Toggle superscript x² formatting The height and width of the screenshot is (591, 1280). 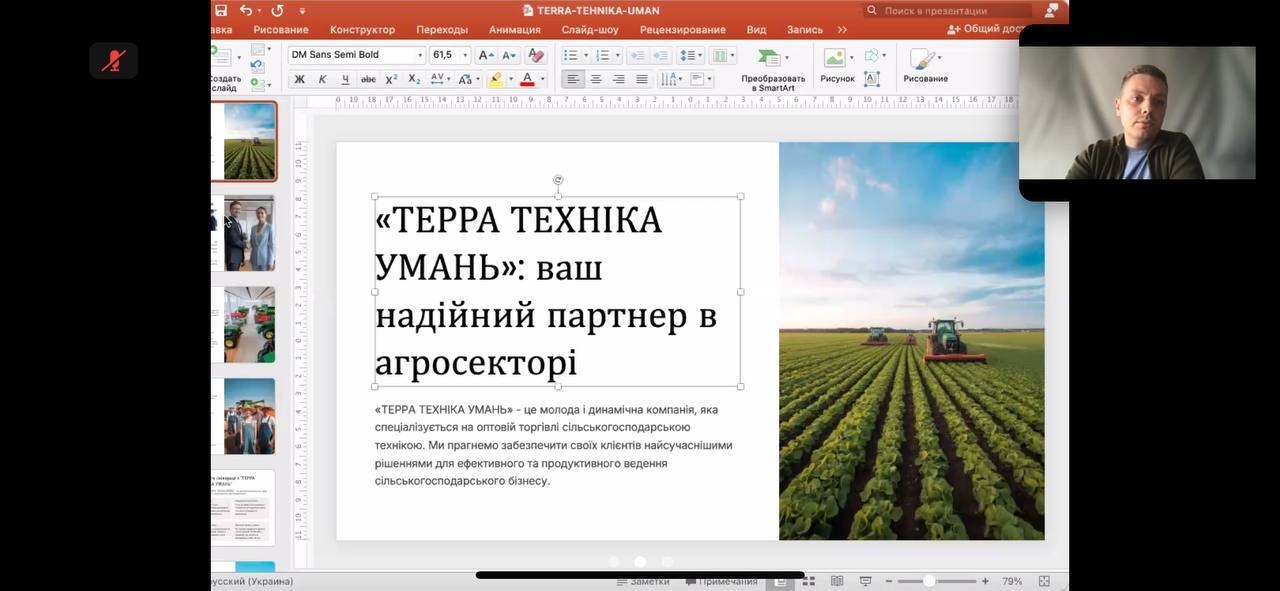[x=391, y=79]
